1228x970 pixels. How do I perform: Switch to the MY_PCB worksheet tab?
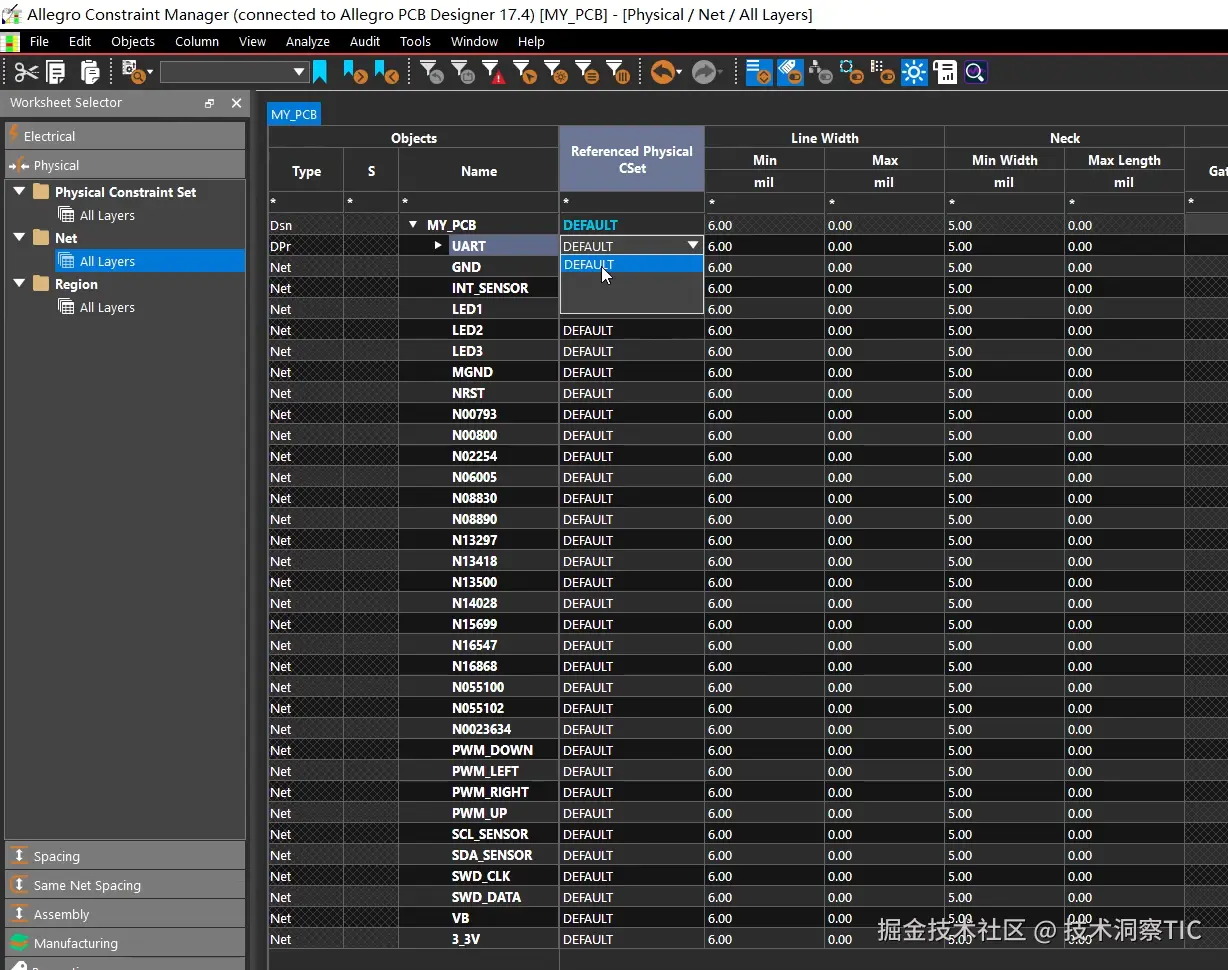pyautogui.click(x=294, y=114)
